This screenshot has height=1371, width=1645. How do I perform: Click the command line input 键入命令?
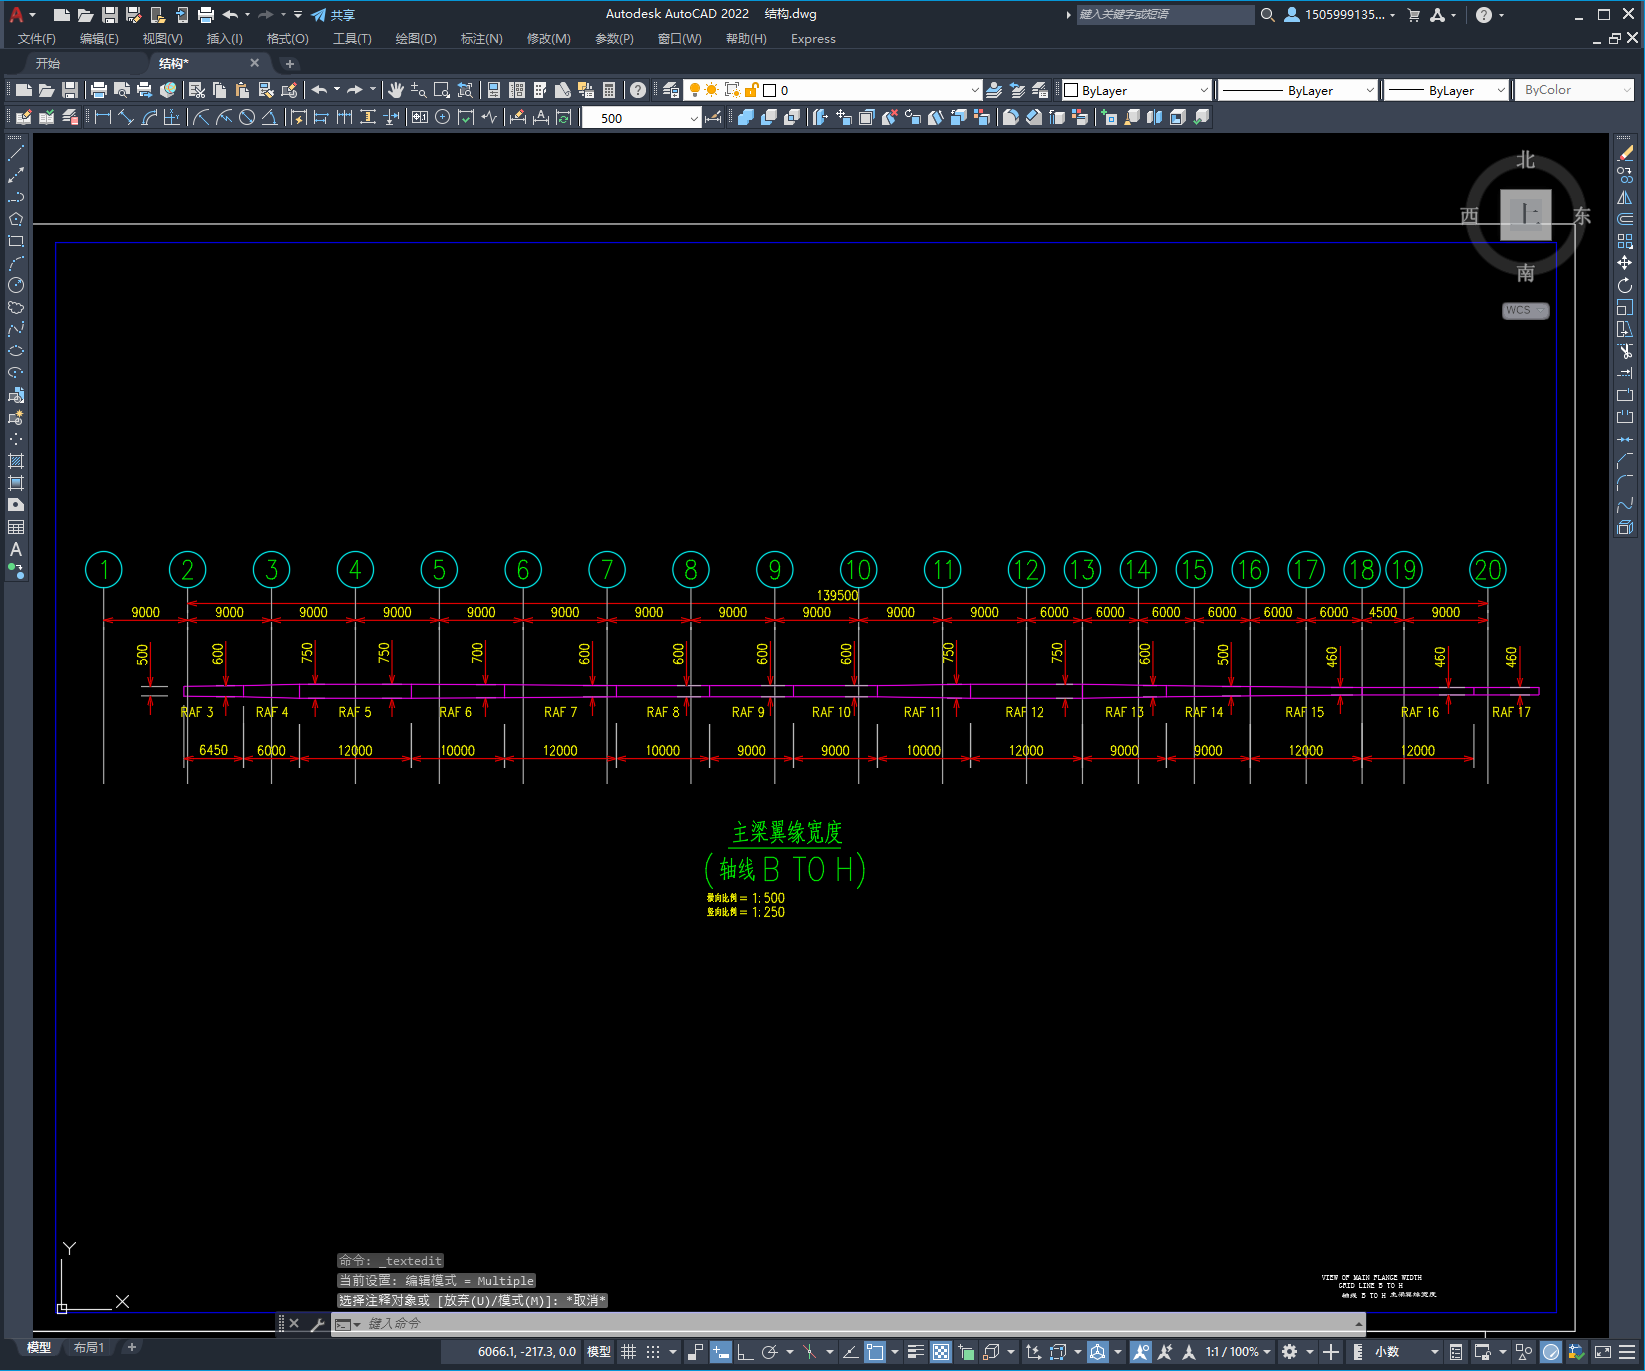pyautogui.click(x=850, y=1324)
